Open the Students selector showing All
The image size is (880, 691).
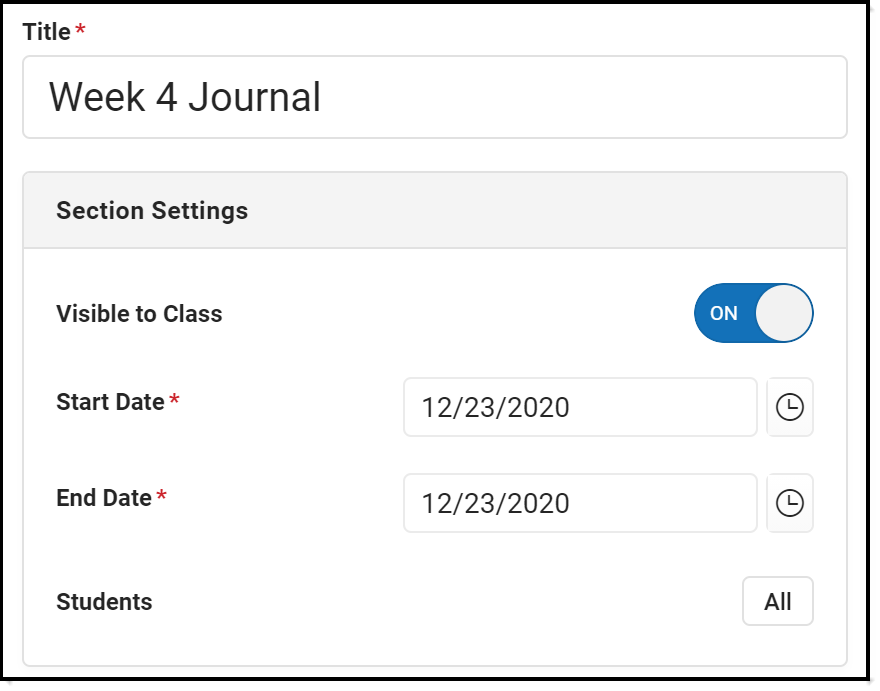tap(777, 601)
